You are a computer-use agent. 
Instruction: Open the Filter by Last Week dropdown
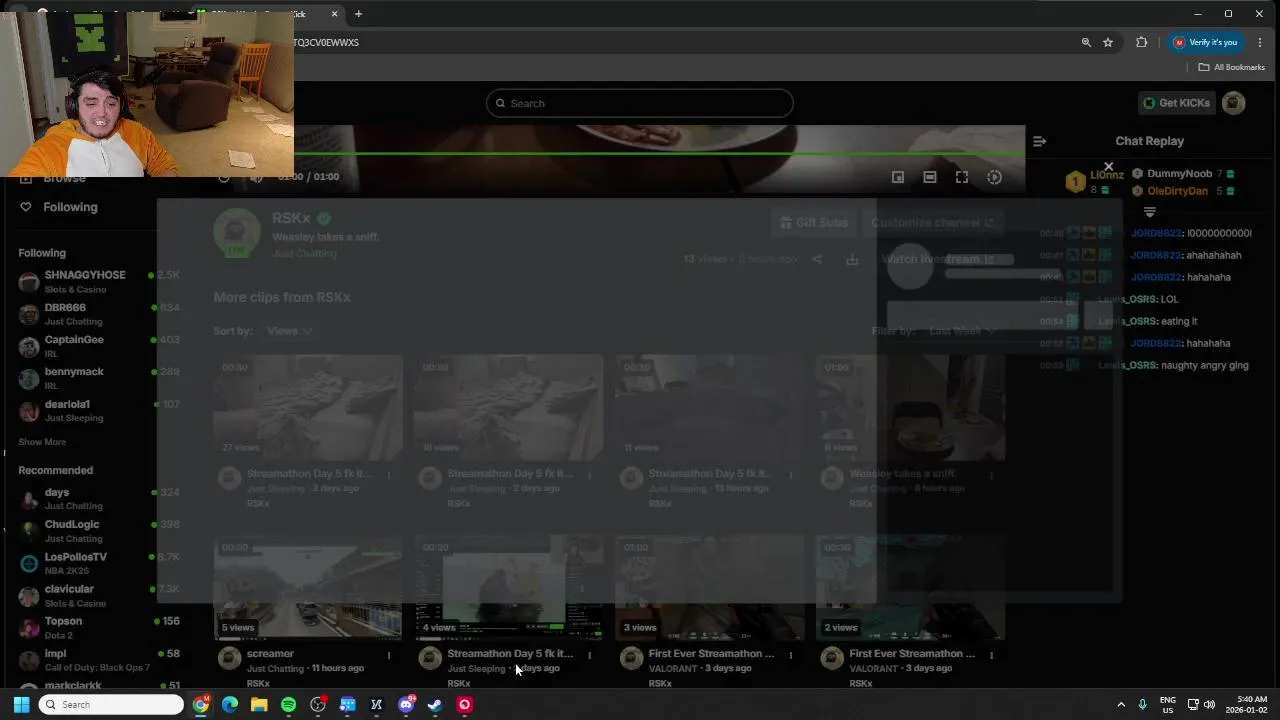[962, 331]
